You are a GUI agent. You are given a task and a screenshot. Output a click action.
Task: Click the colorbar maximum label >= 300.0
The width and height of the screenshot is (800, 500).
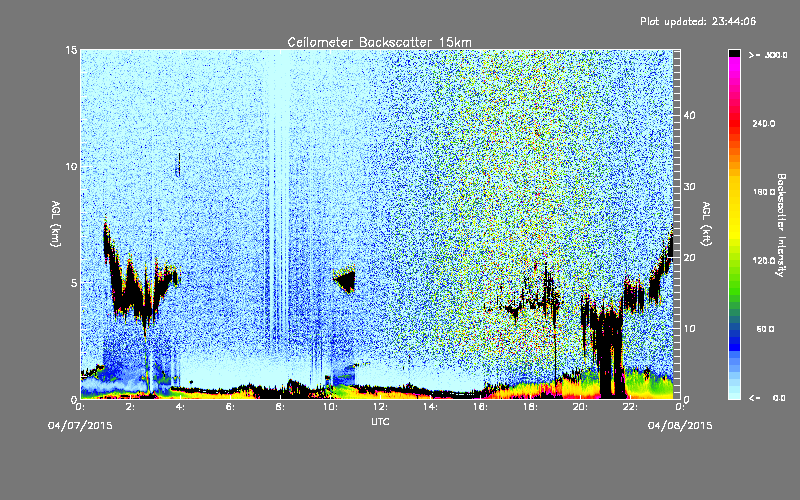coord(768,55)
